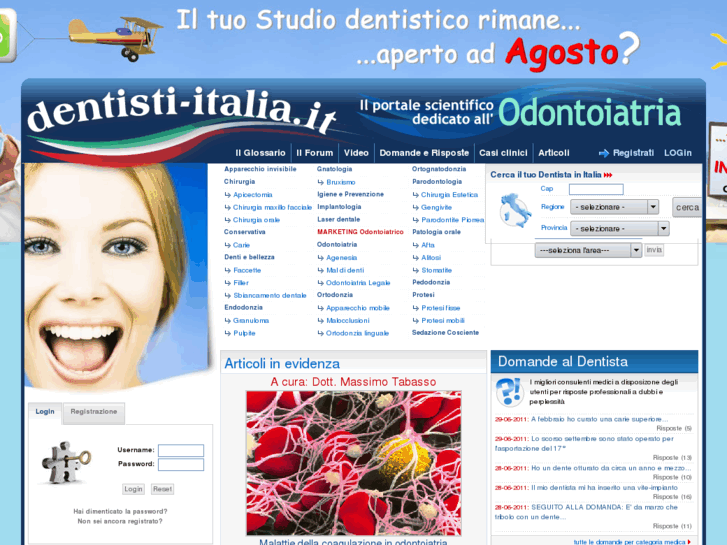
Task: Open Protesi fisse link
Action: [x=440, y=308]
